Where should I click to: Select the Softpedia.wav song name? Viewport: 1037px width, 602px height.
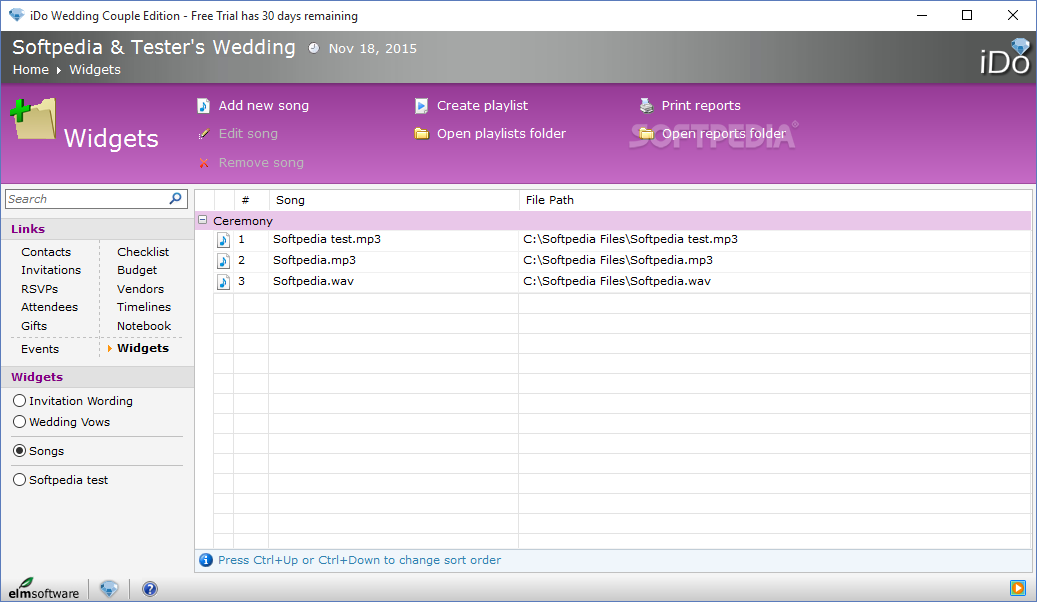[313, 282]
